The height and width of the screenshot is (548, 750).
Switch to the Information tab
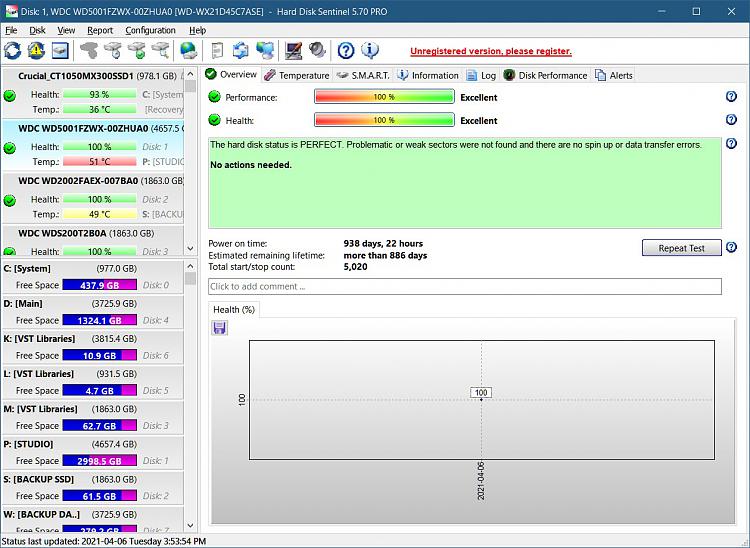click(428, 76)
